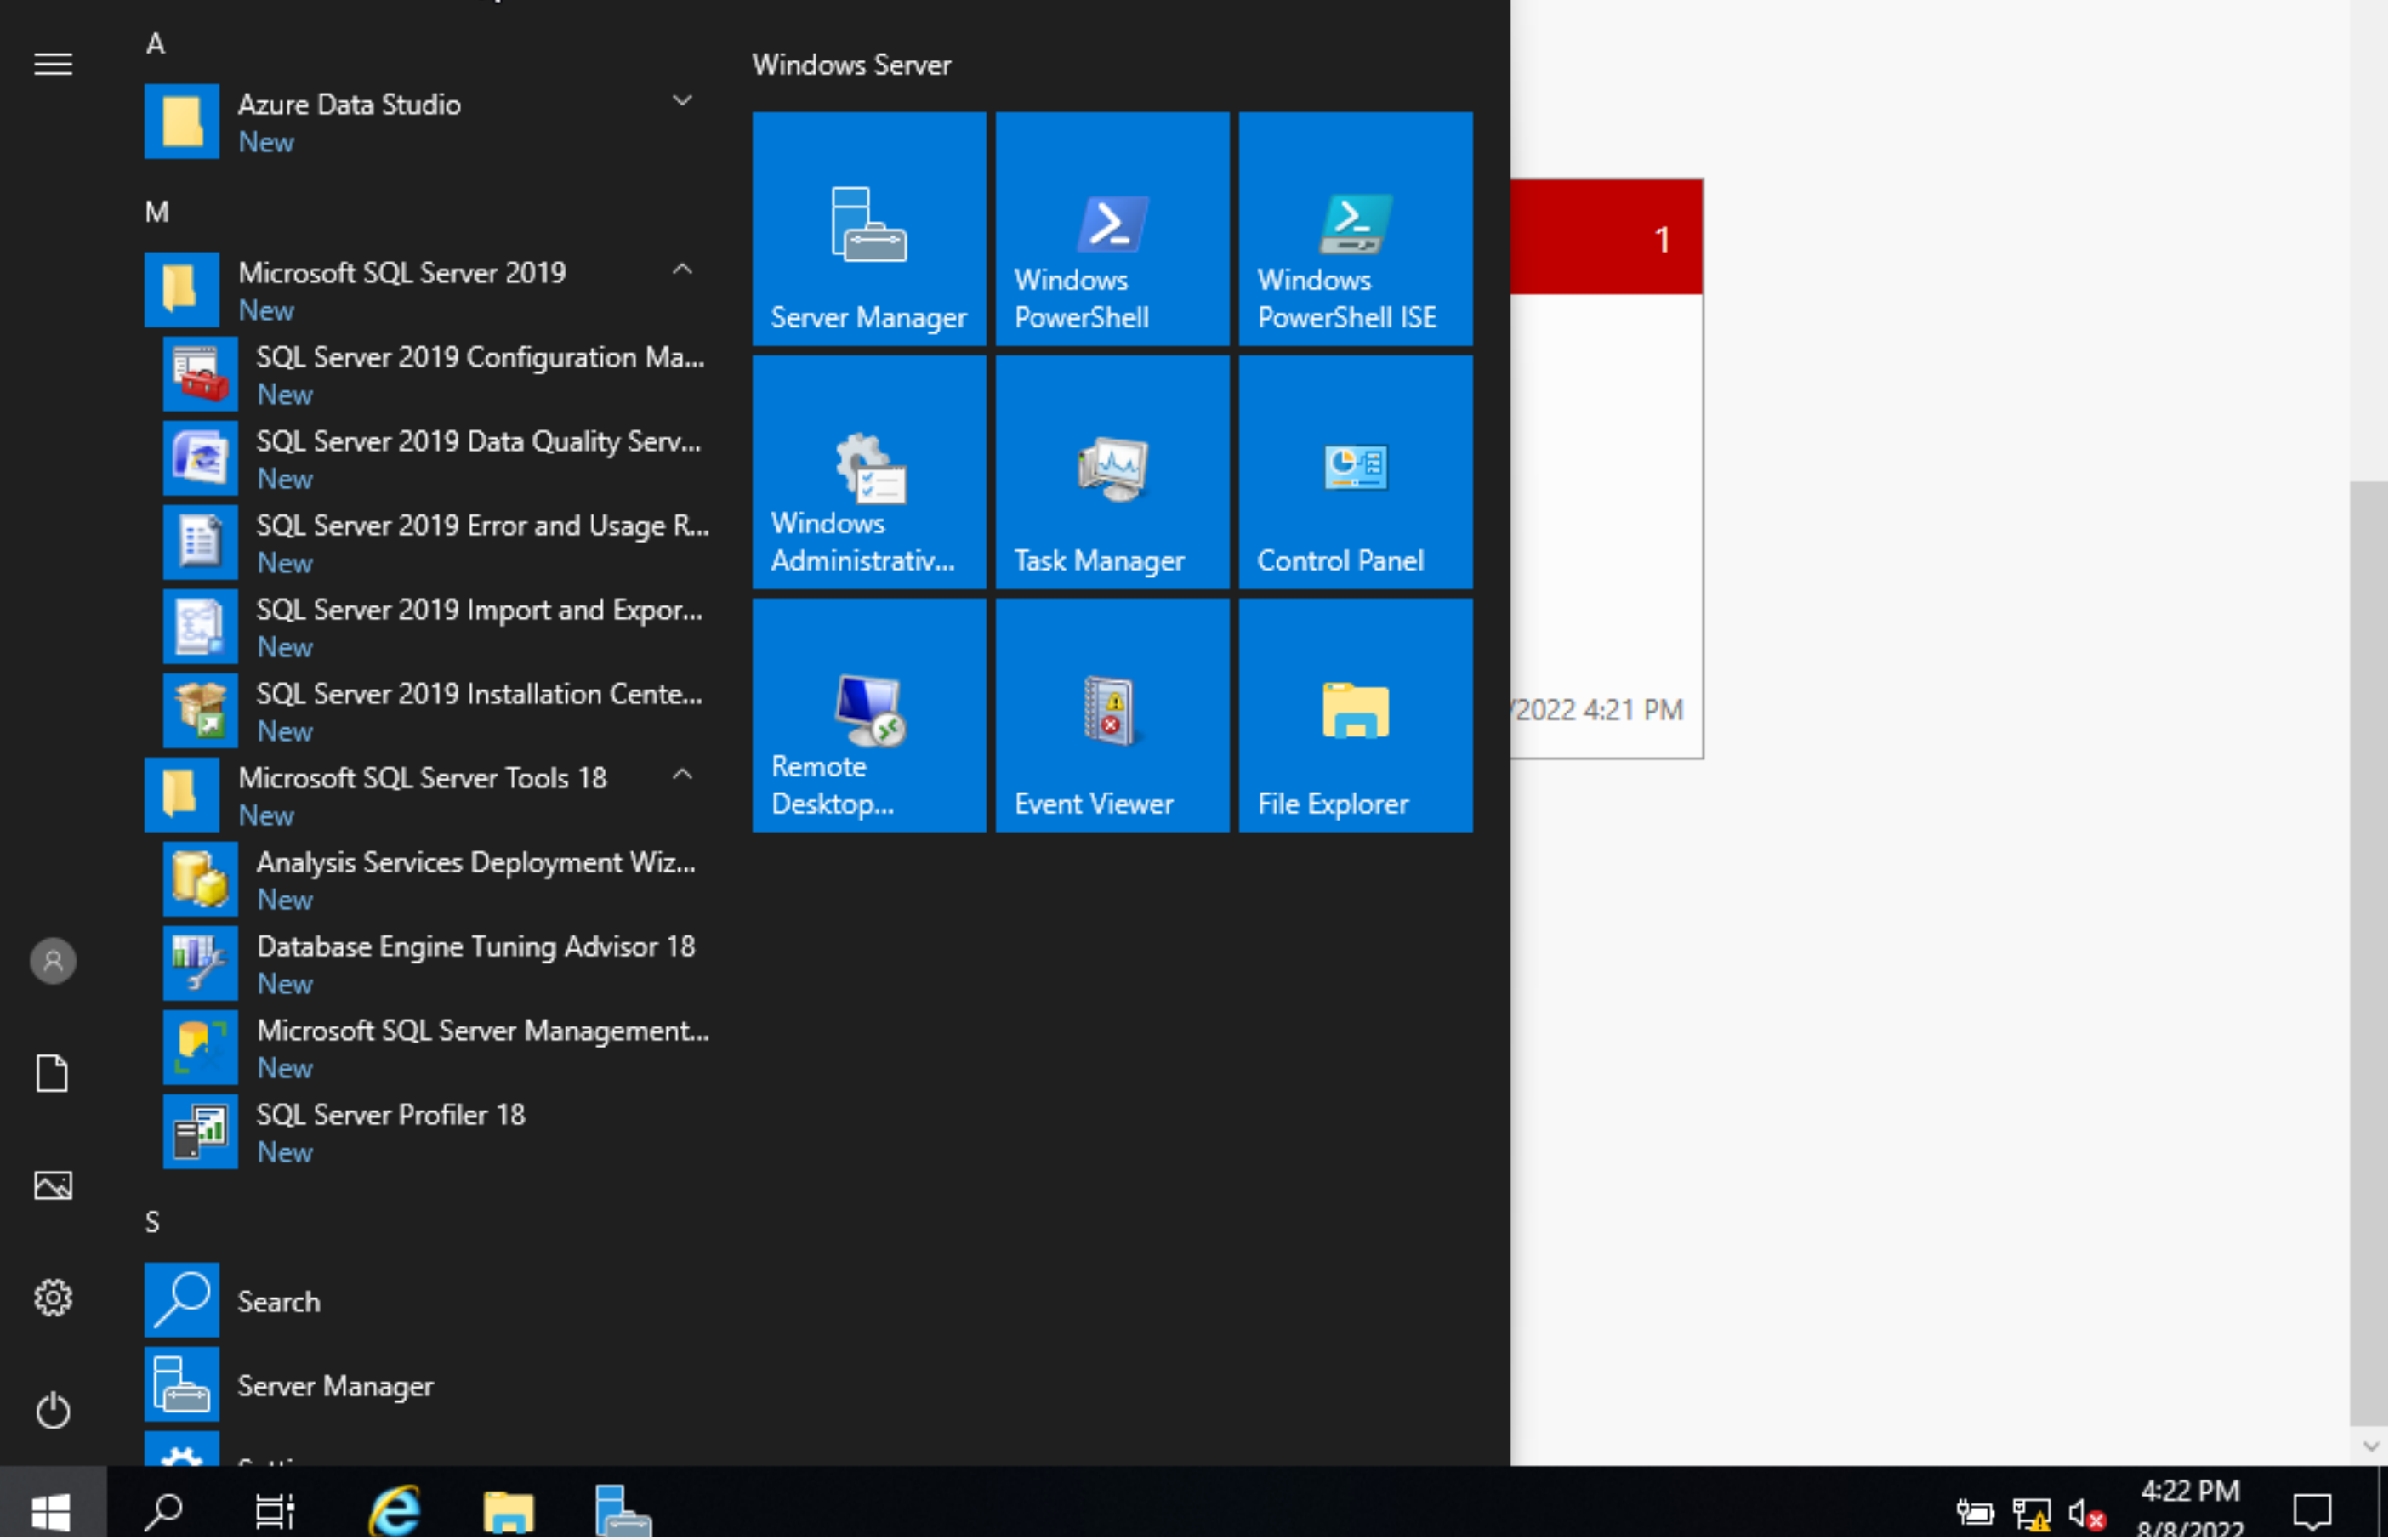Viewport: 2389px width, 1540px height.
Task: Open Pictures from the Start sidebar
Action: 53,1185
